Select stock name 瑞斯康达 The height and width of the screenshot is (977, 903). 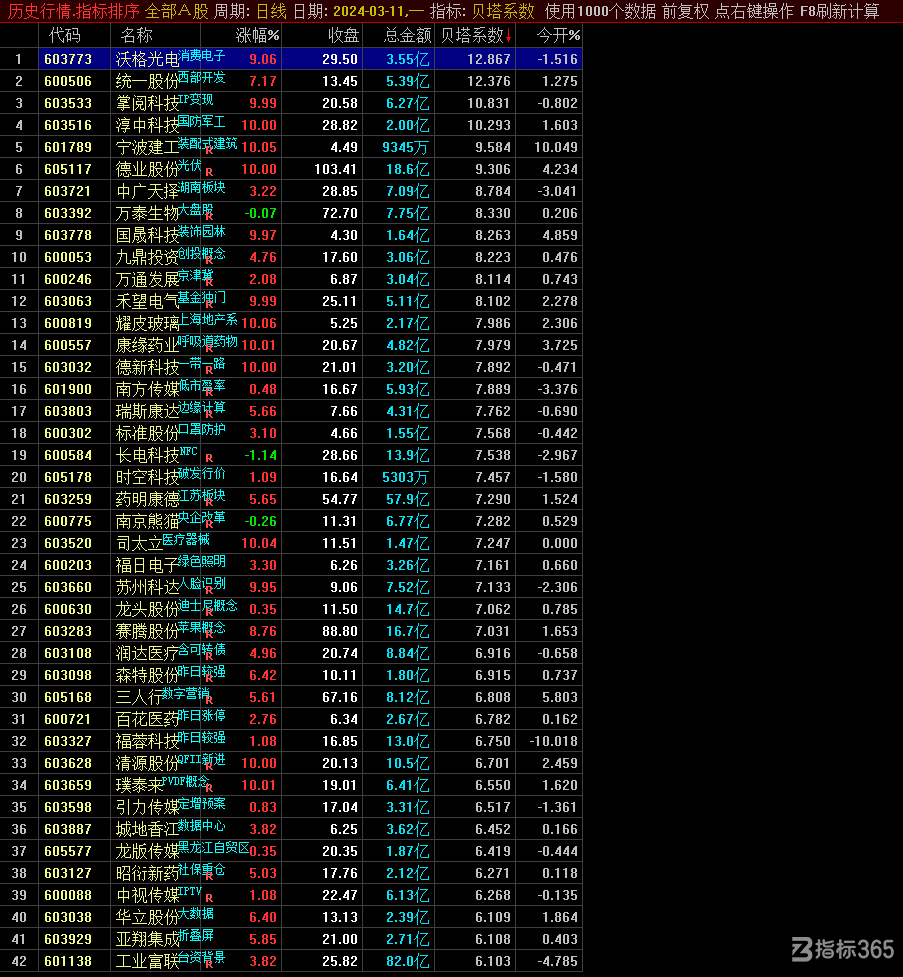(147, 411)
